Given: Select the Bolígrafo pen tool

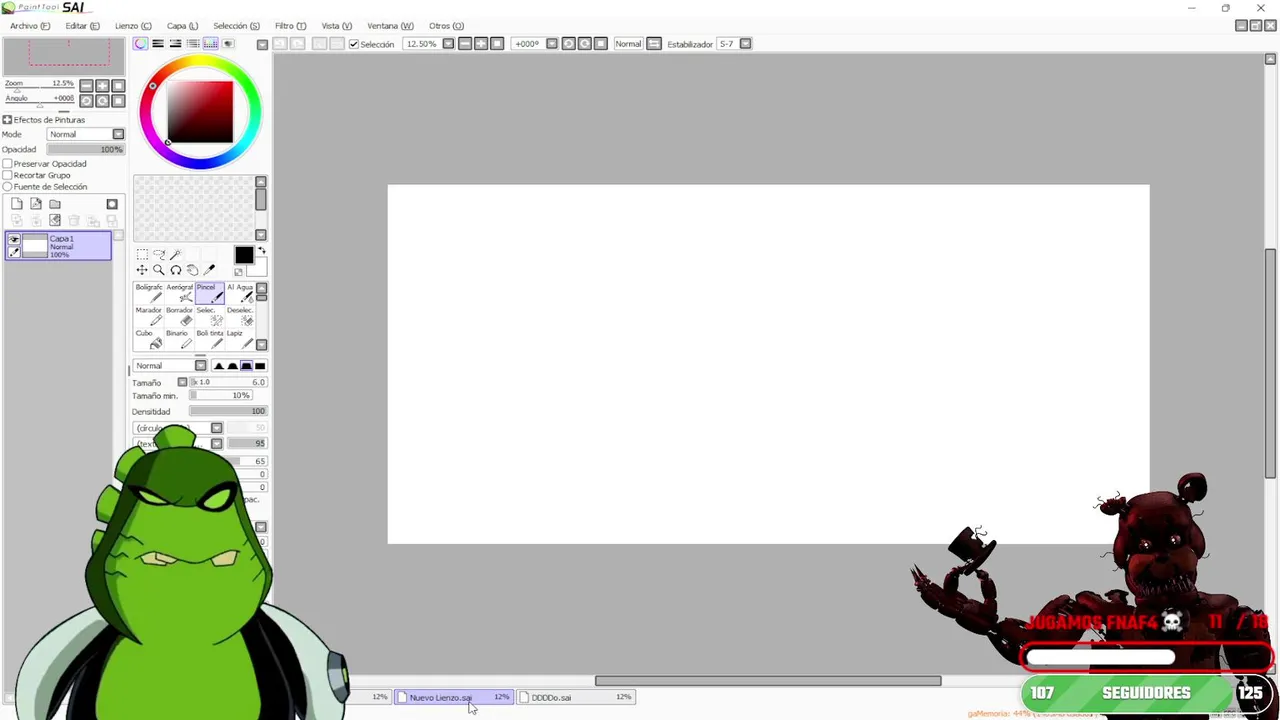Looking at the screenshot, I should [x=149, y=293].
